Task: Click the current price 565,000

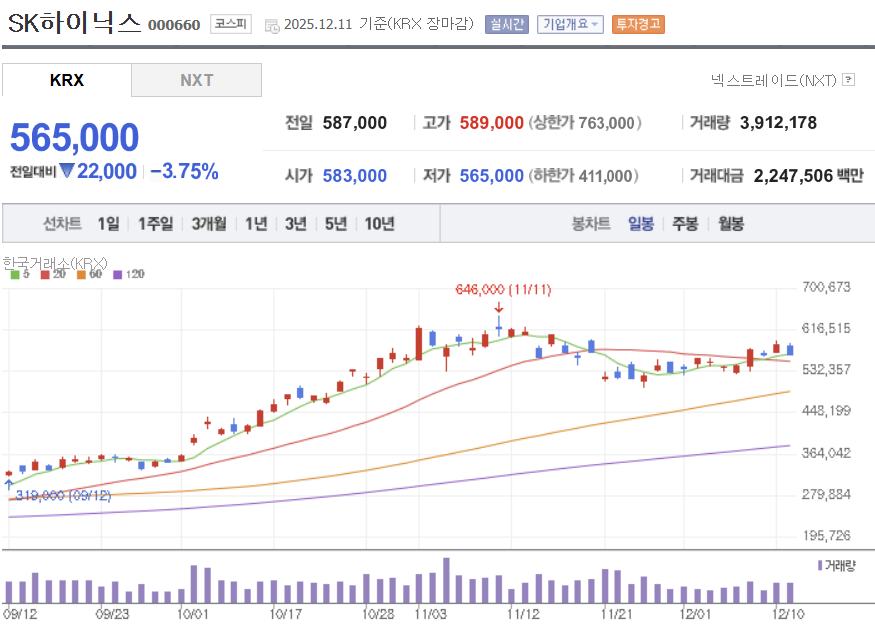Action: click(74, 137)
